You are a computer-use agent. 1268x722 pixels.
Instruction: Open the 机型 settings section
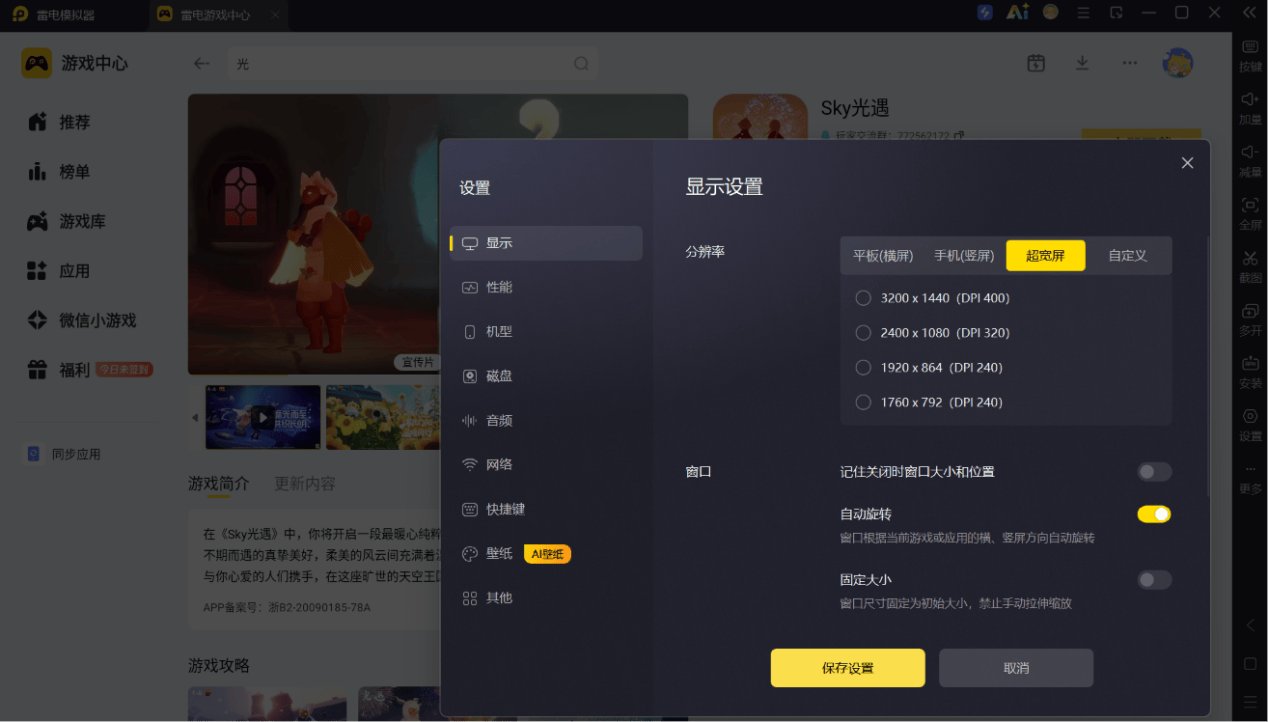point(546,331)
